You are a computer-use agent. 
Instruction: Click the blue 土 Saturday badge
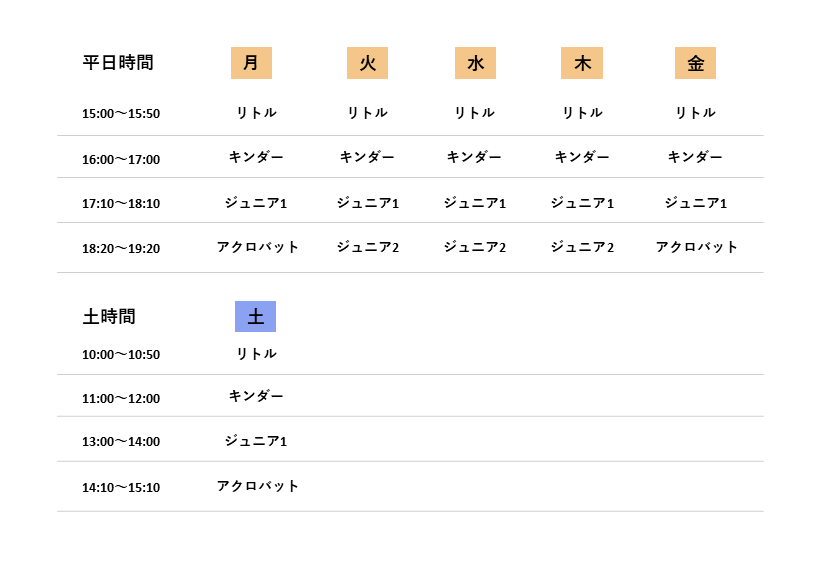(255, 317)
